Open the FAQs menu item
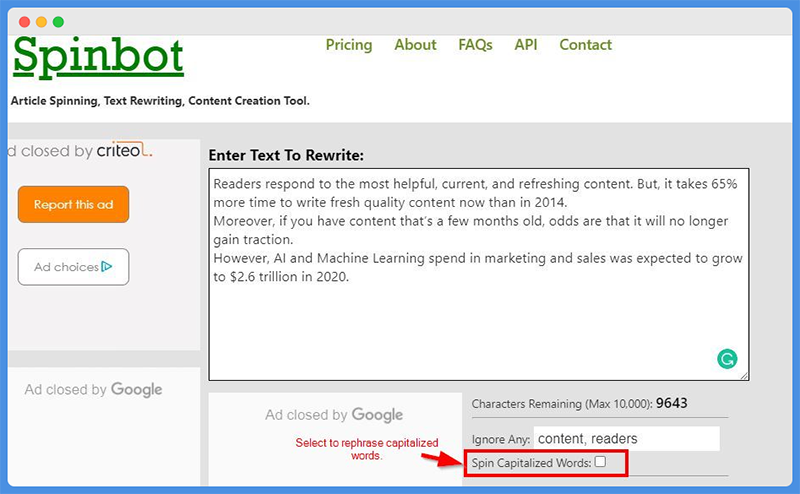Image resolution: width=800 pixels, height=494 pixels. pos(475,45)
